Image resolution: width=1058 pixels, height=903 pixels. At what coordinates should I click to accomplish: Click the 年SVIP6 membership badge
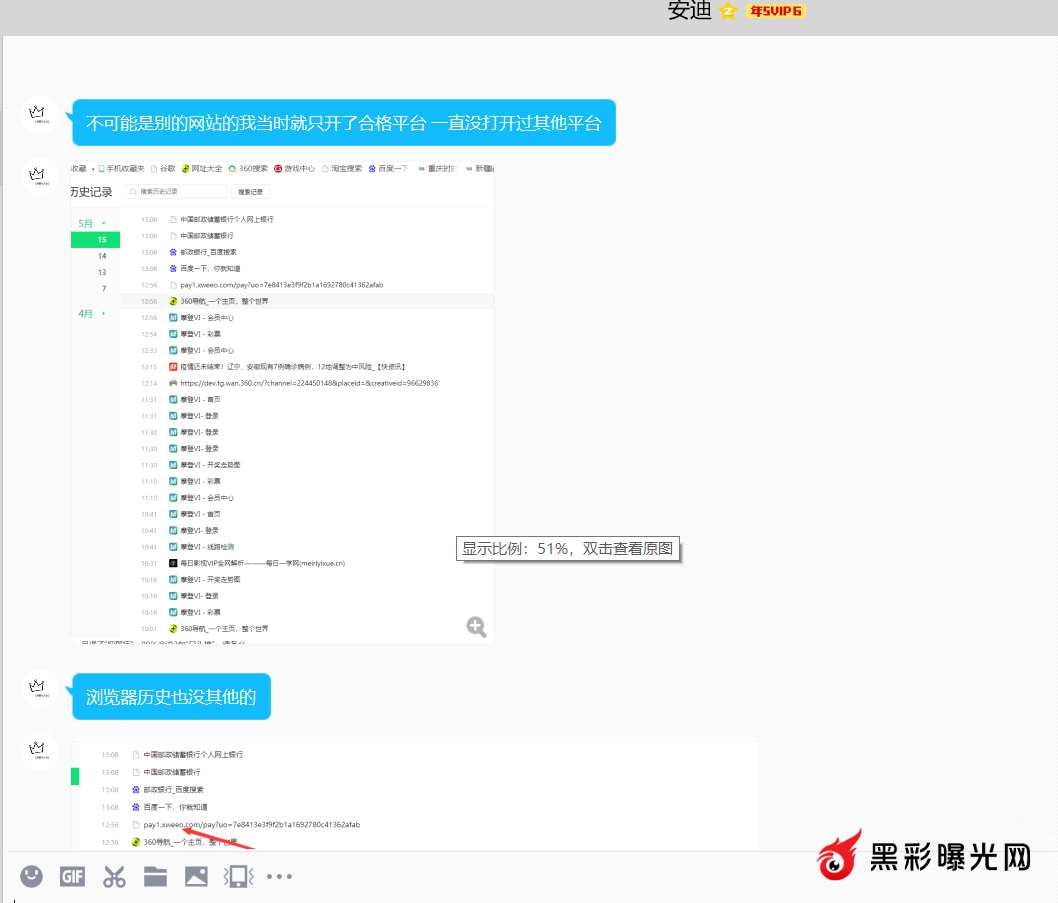(775, 11)
